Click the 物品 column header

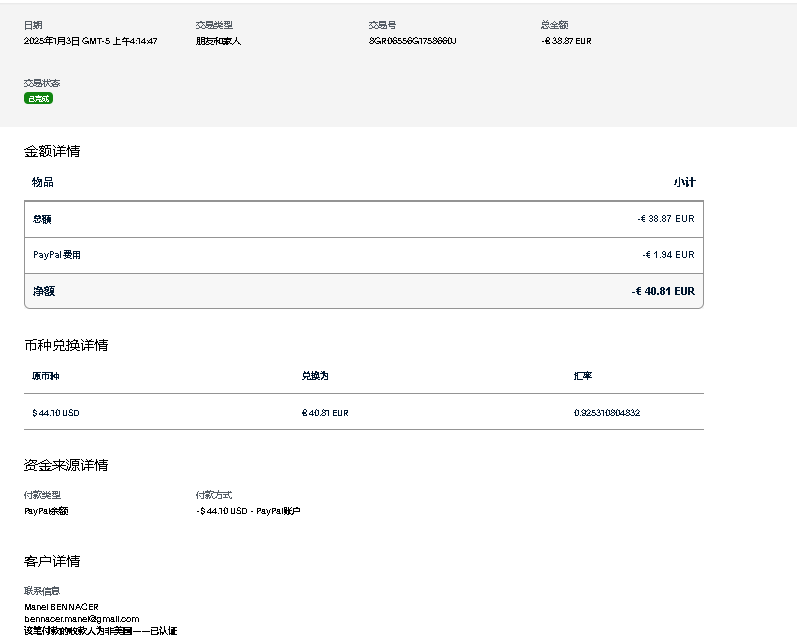click(43, 182)
